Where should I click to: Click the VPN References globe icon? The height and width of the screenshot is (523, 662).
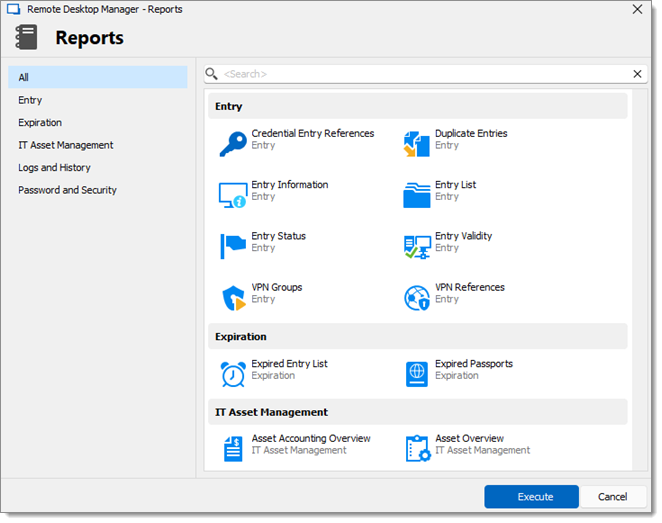point(417,298)
